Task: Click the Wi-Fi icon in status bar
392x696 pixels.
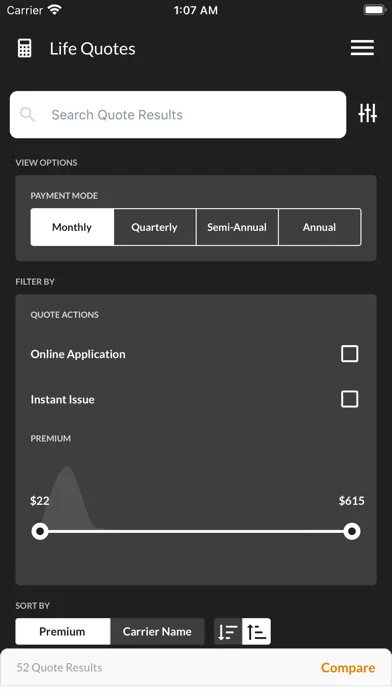Action: pos(55,10)
